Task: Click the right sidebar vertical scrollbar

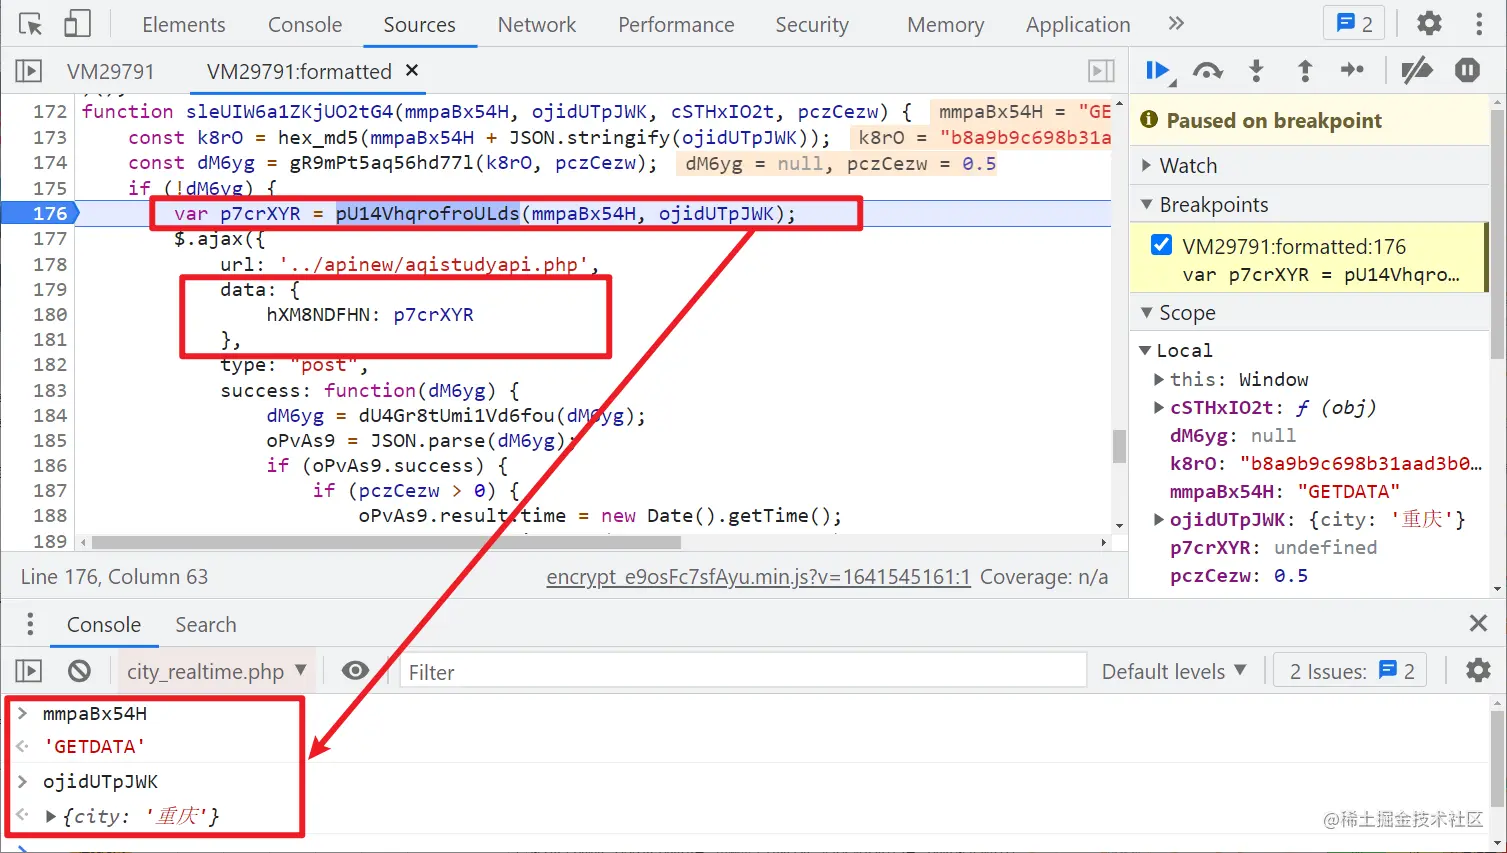Action: point(1498,234)
